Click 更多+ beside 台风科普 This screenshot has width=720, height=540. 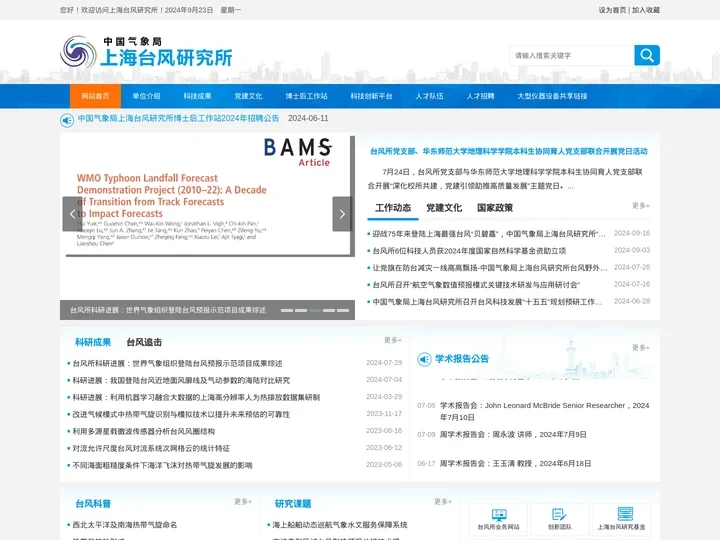243,501
